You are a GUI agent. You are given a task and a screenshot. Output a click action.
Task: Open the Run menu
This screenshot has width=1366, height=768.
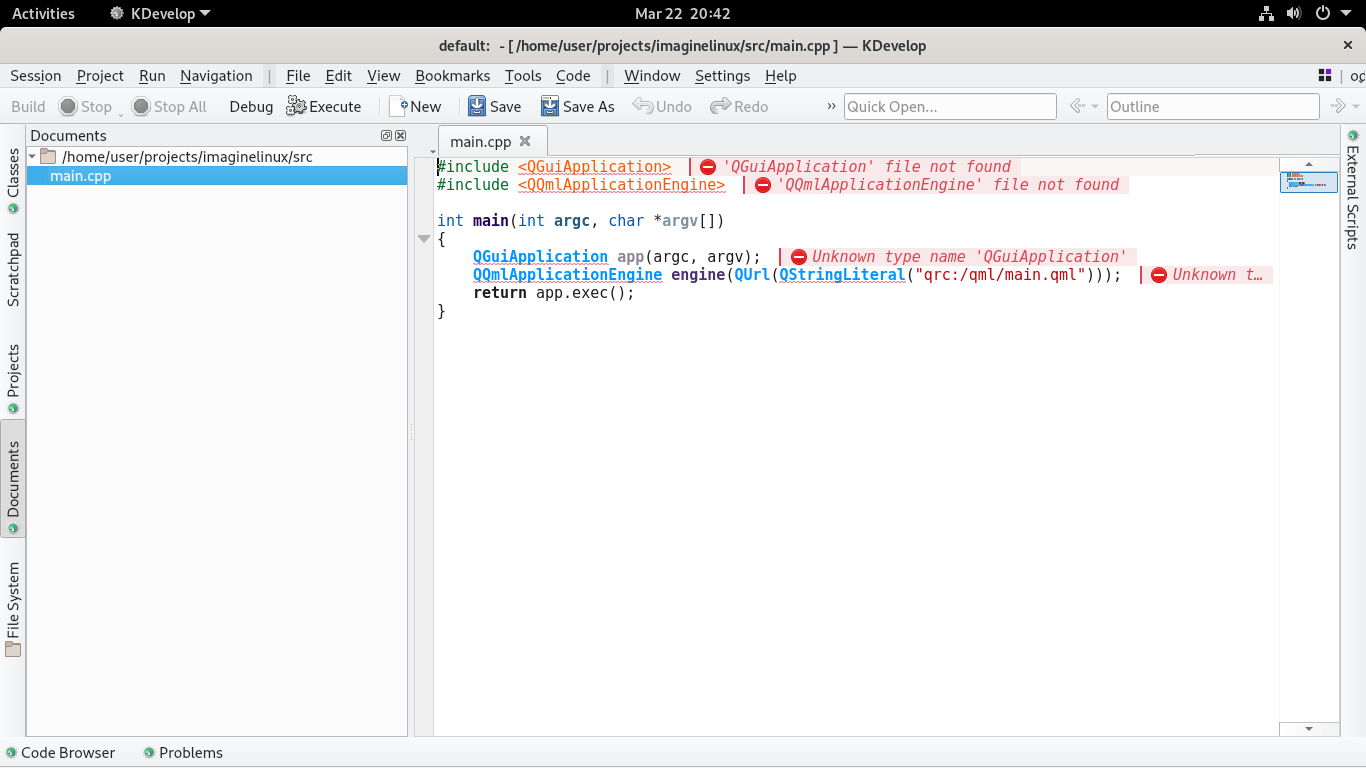[152, 76]
